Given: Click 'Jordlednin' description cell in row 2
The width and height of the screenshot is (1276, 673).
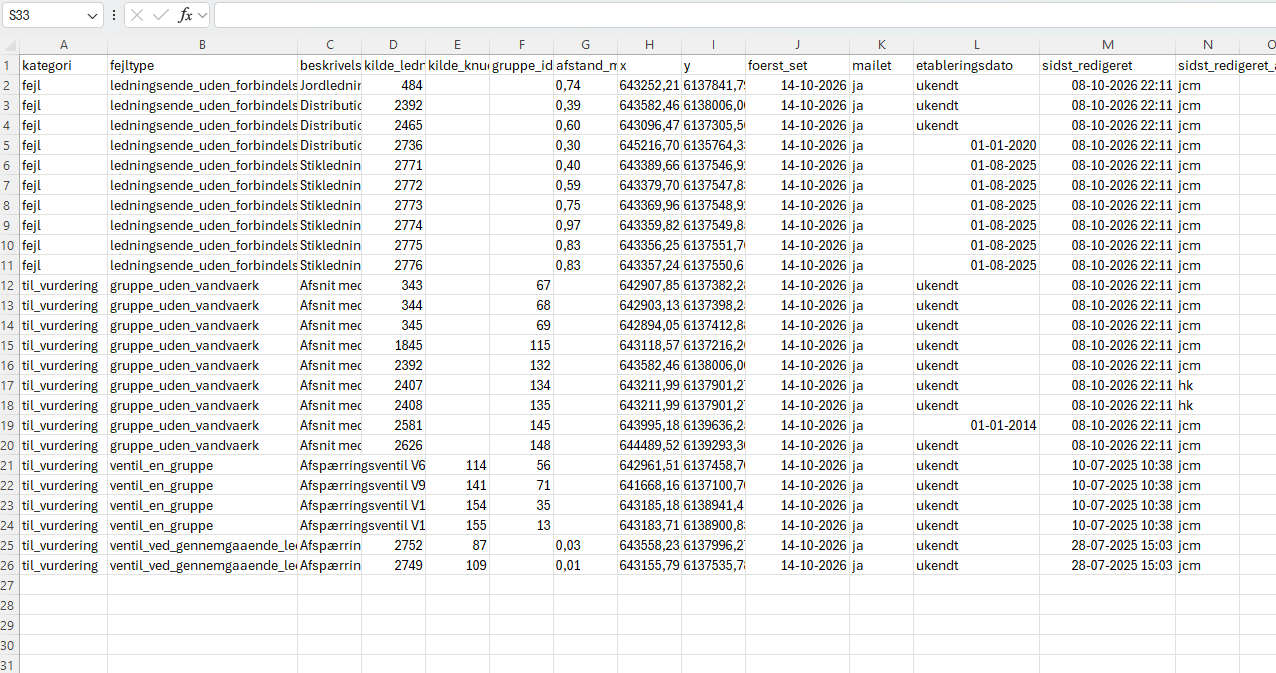Looking at the screenshot, I should (330, 85).
